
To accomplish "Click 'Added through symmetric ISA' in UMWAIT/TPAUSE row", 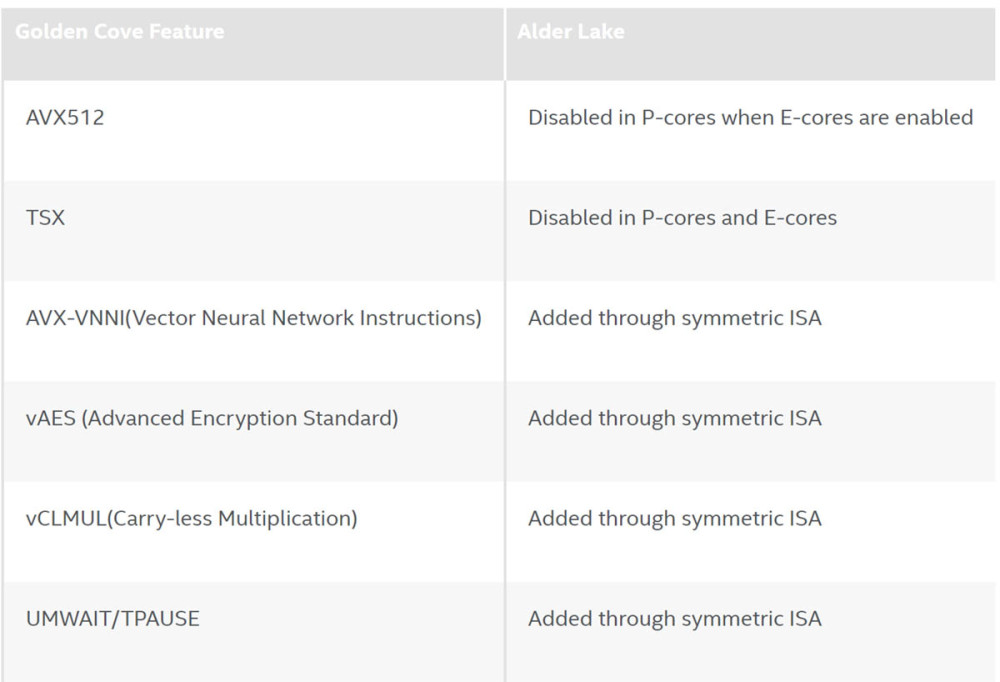I will coord(675,618).
